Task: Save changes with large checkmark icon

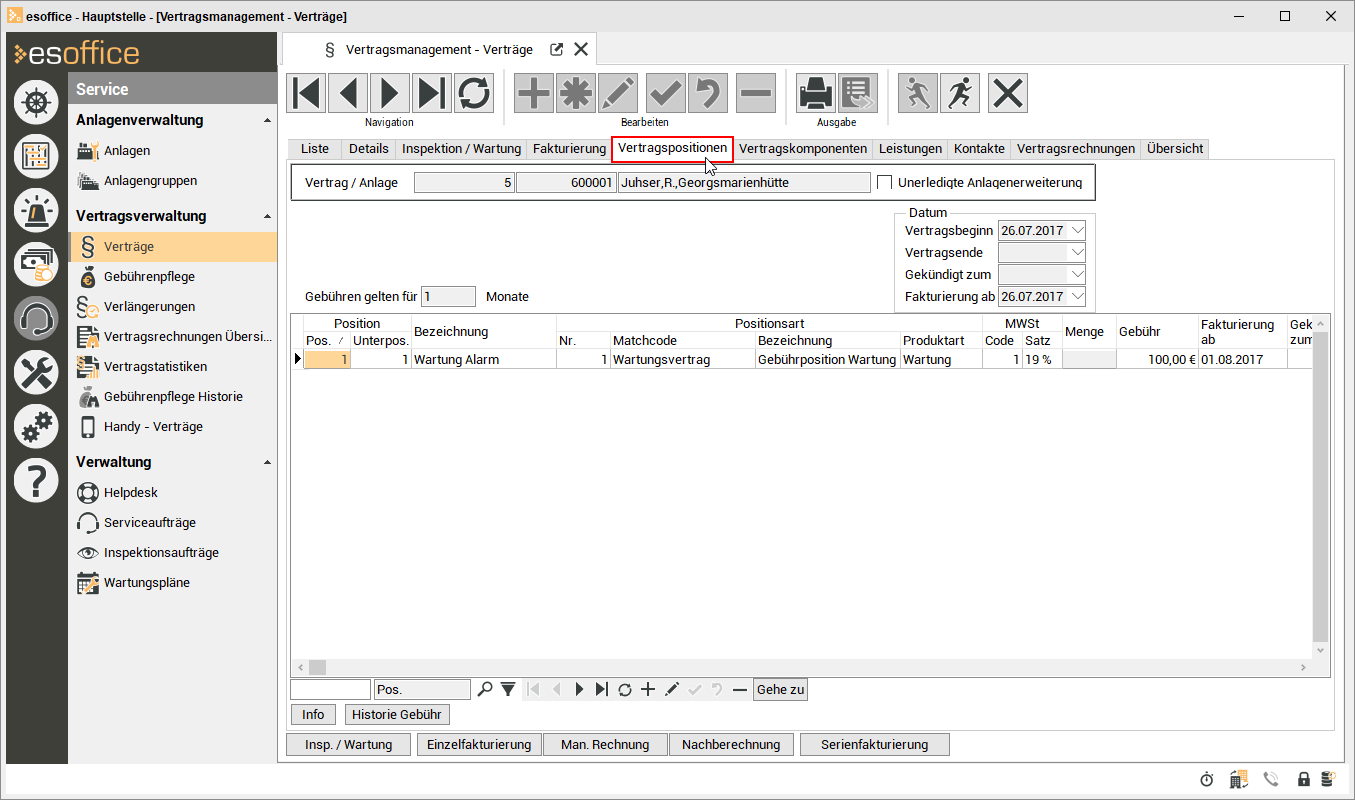Action: 666,93
